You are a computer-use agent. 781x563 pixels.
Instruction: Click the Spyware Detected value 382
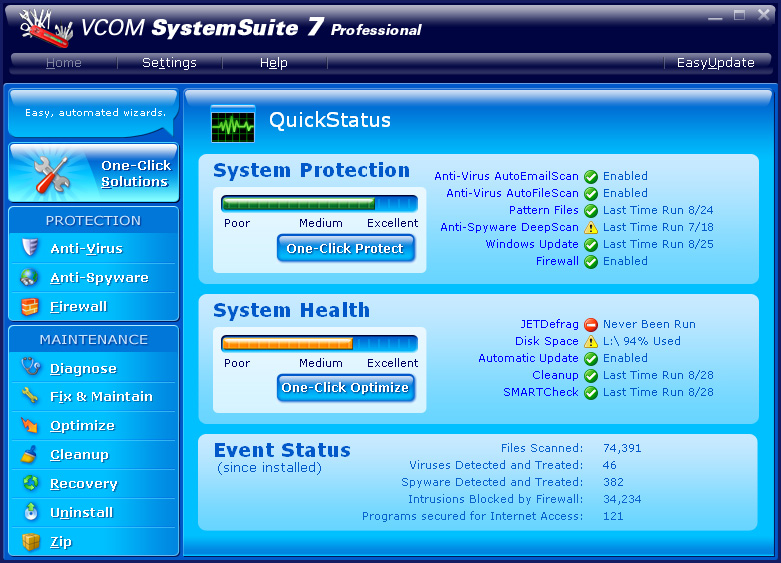(613, 482)
